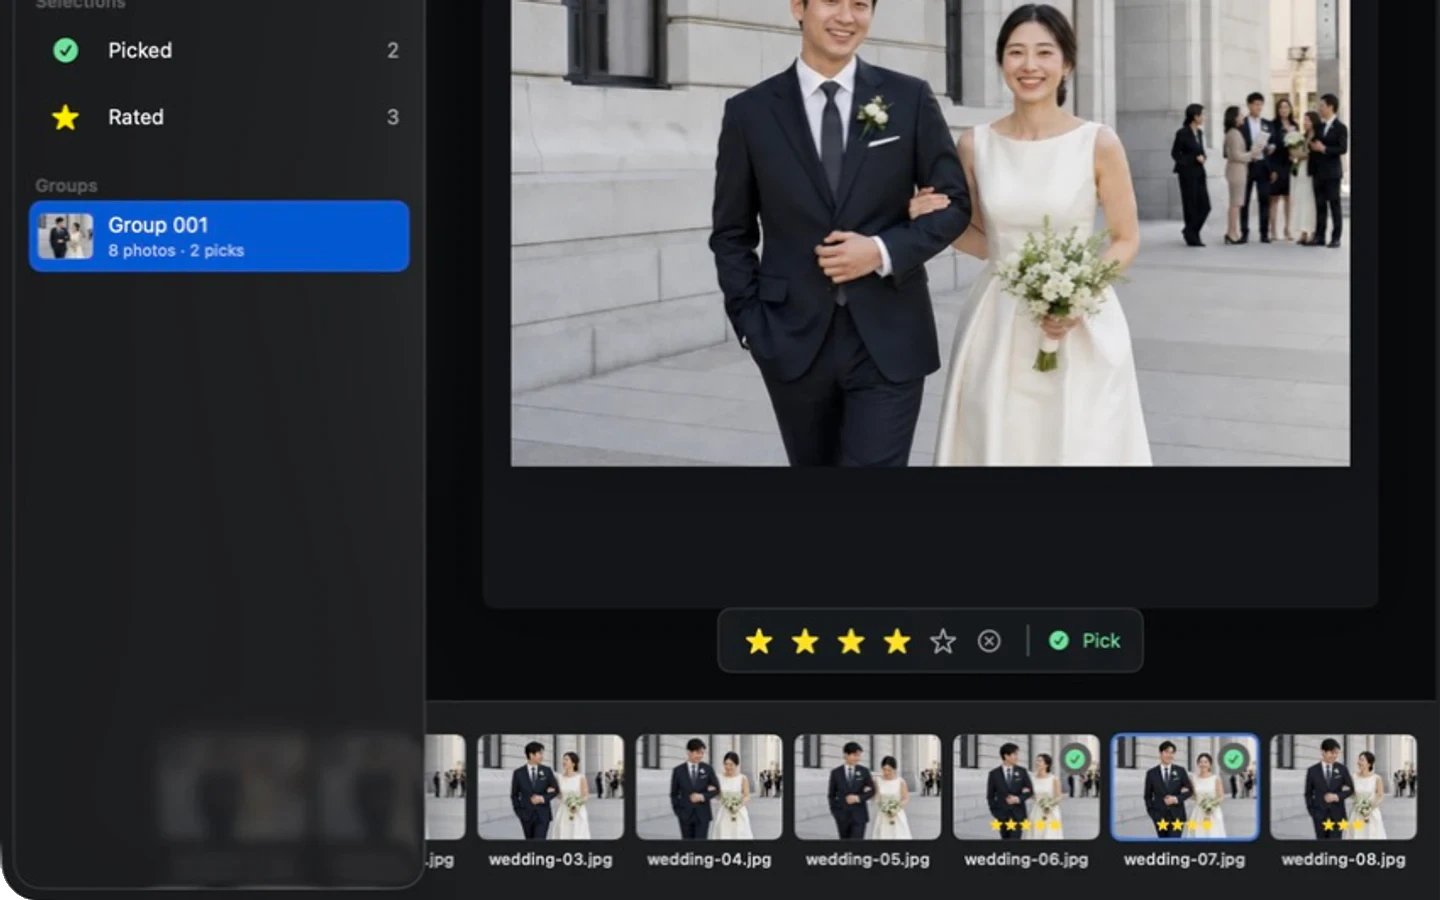The width and height of the screenshot is (1440, 900).
Task: Click the "8 photos · 2 picks" subtitle
Action: coord(176,250)
